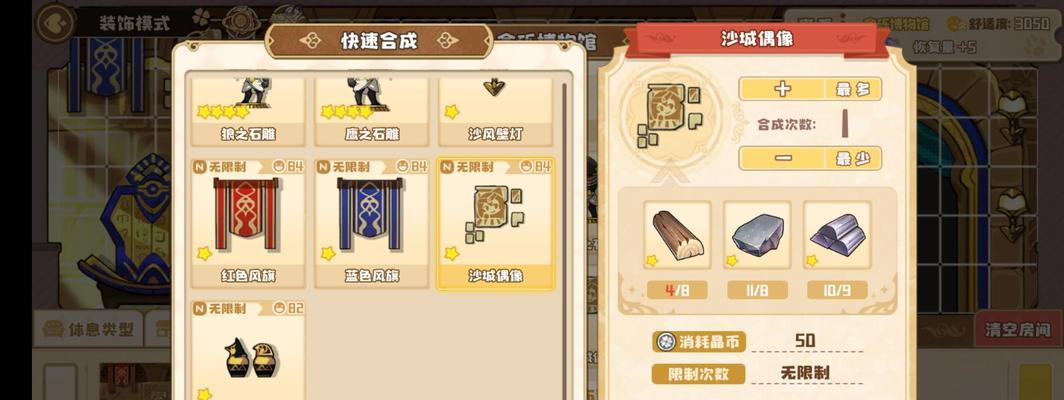The height and width of the screenshot is (400, 1064).
Task: Tap the back arrow beside 装饰模式
Action: (x=55, y=22)
